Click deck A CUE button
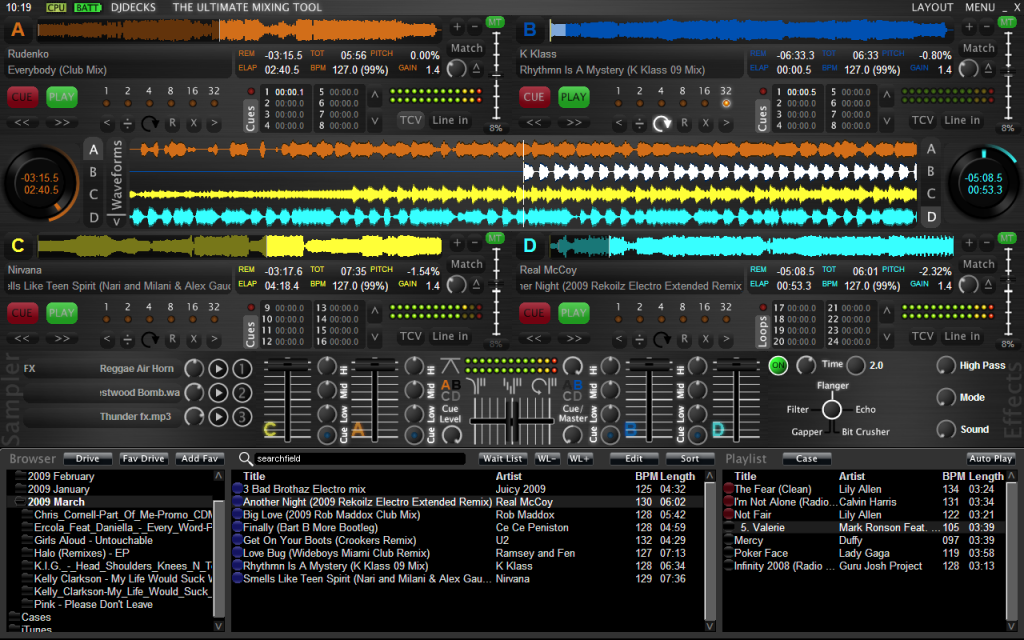 pyautogui.click(x=22, y=97)
